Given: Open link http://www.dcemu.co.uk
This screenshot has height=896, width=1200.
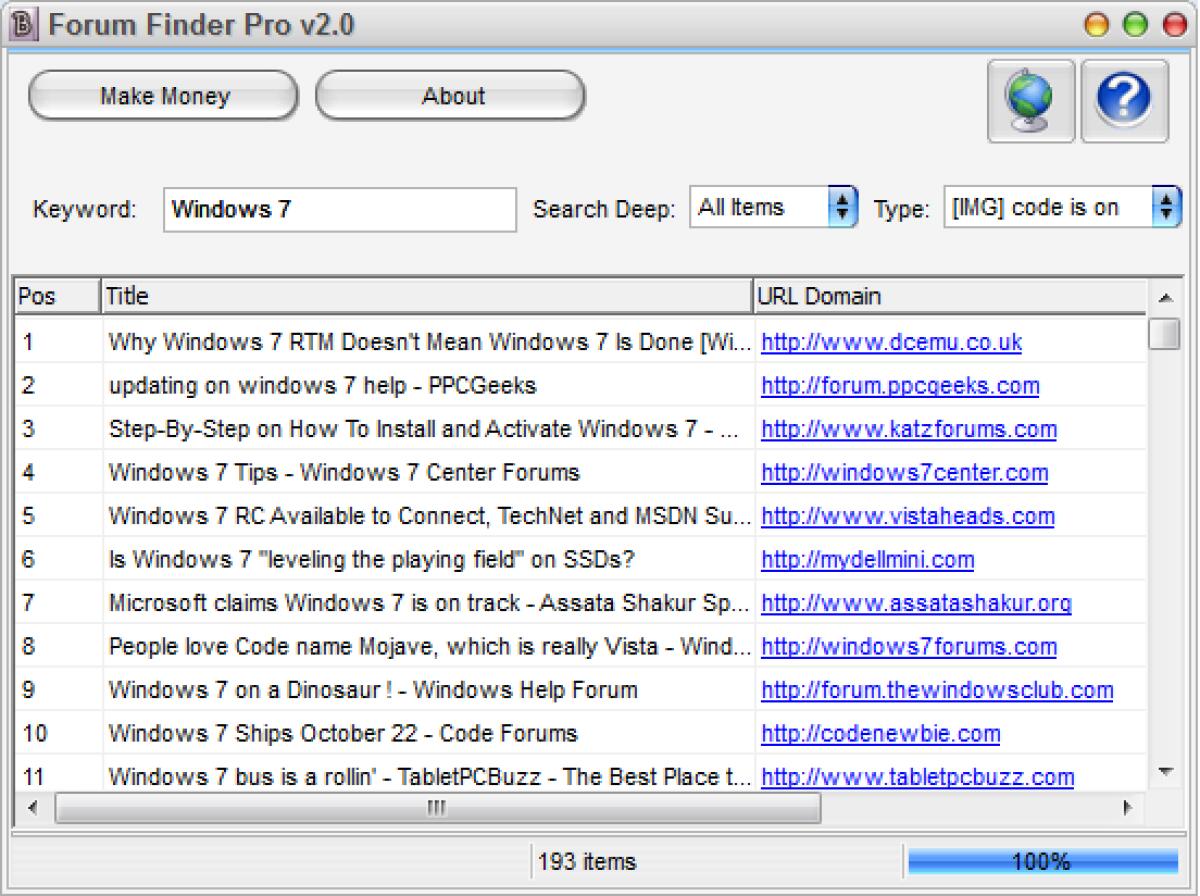Looking at the screenshot, I should (891, 343).
